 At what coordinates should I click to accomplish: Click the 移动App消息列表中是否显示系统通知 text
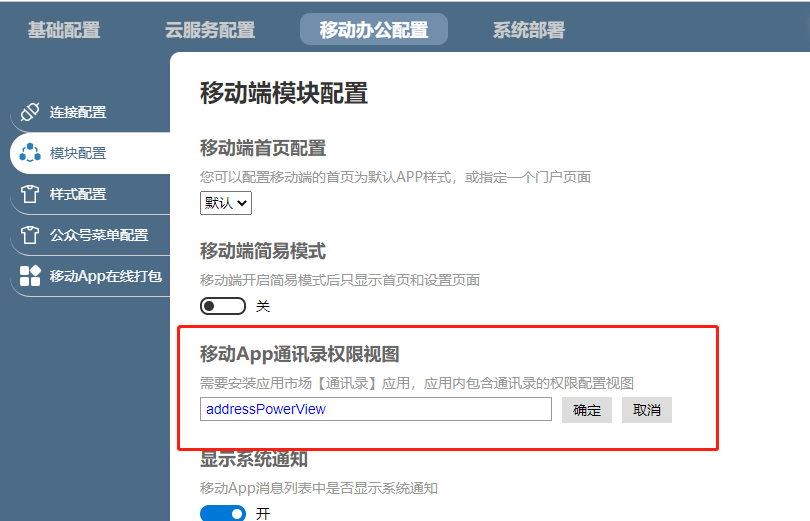pyautogui.click(x=319, y=488)
